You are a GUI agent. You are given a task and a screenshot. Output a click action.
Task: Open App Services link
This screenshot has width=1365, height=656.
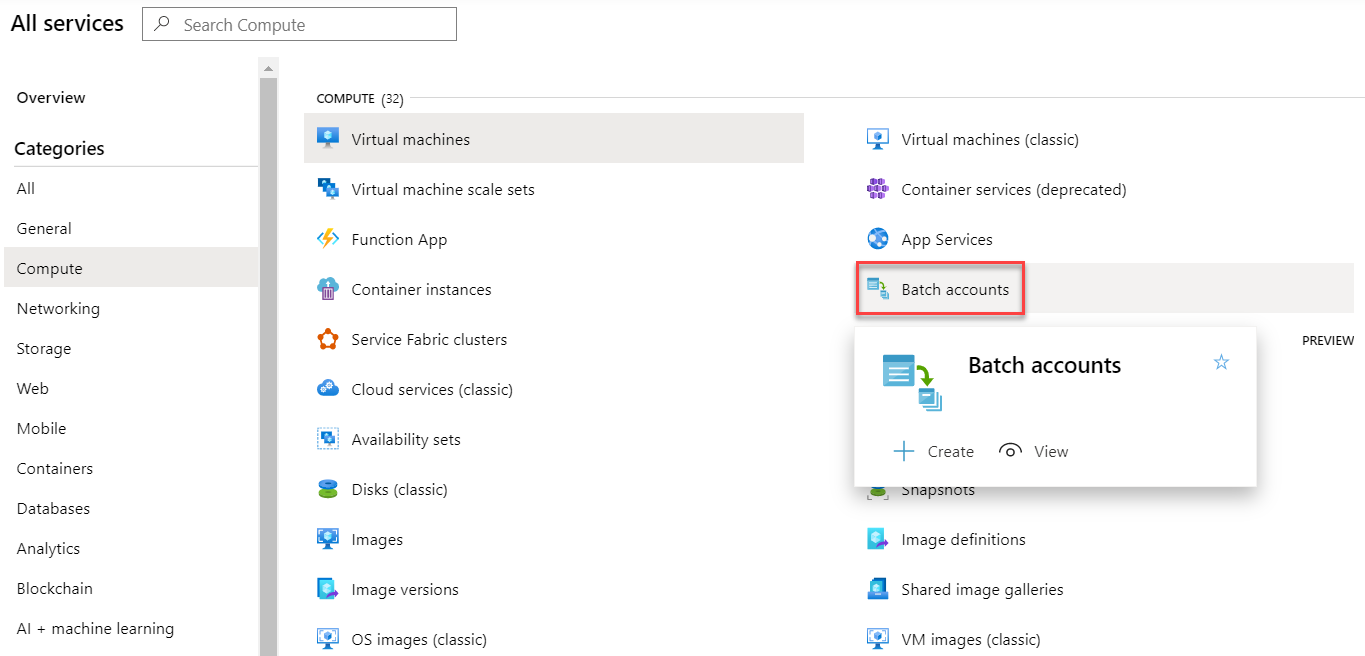947,239
